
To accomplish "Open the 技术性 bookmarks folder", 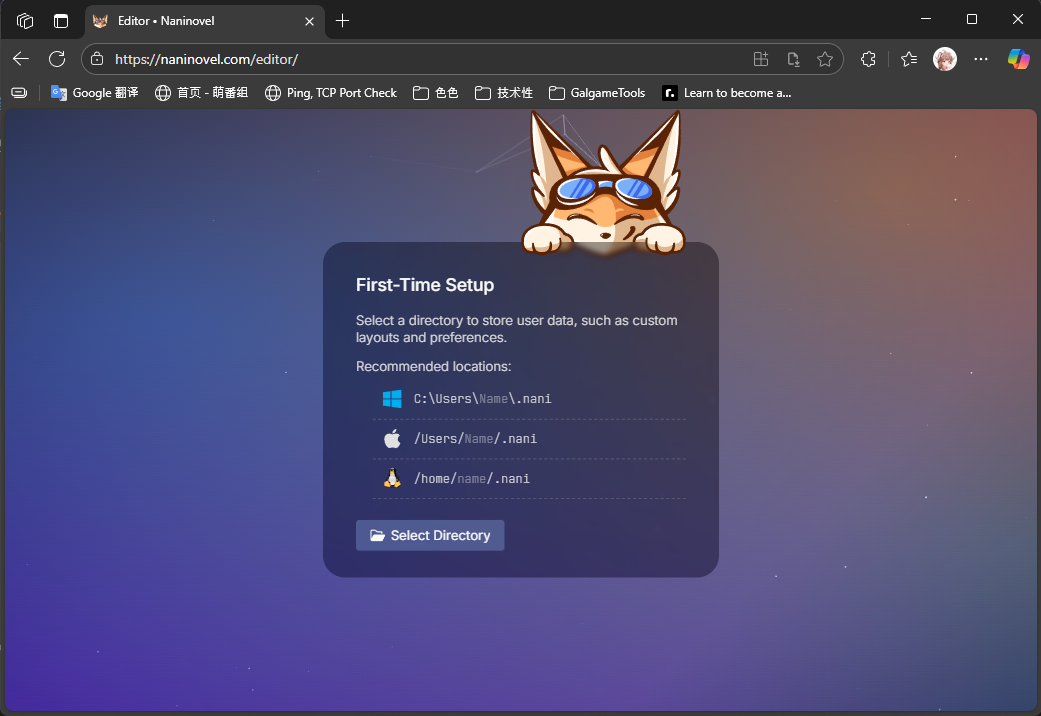I will pyautogui.click(x=504, y=93).
